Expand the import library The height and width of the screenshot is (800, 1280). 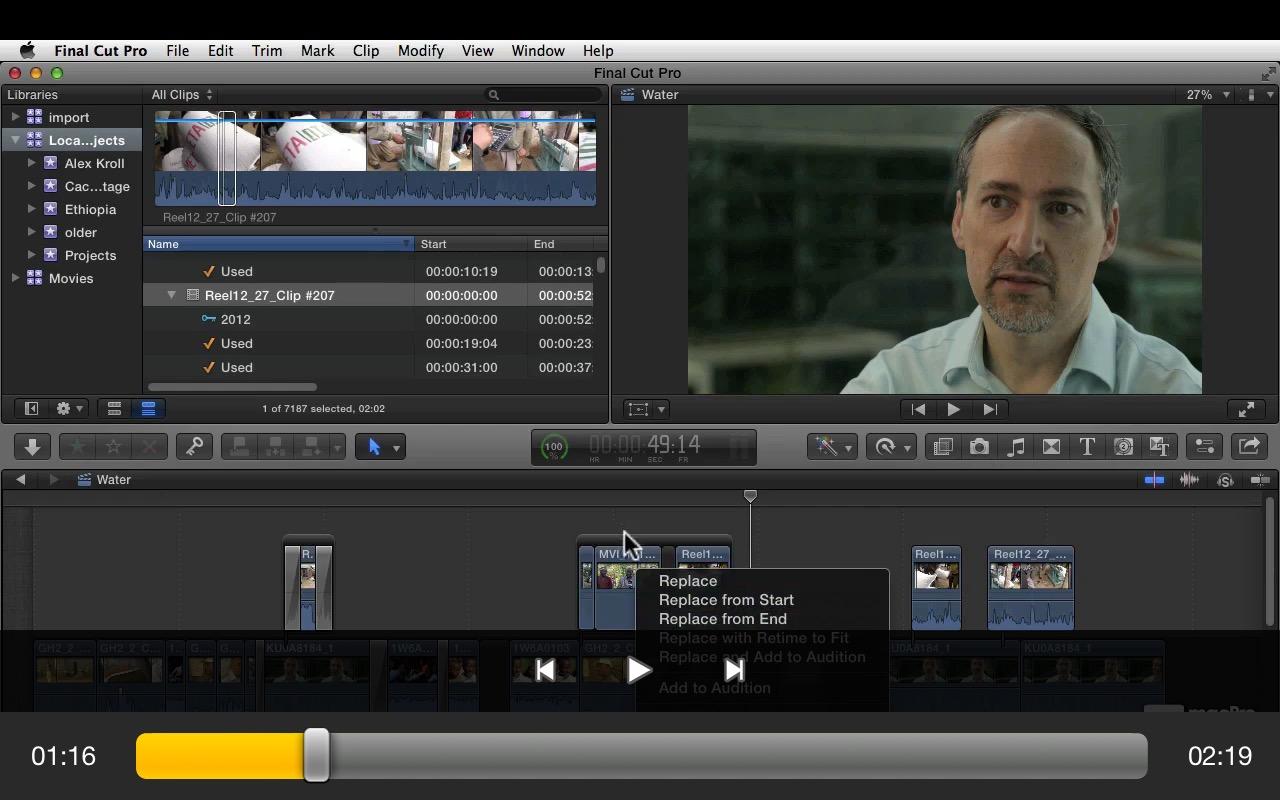[x=15, y=117]
